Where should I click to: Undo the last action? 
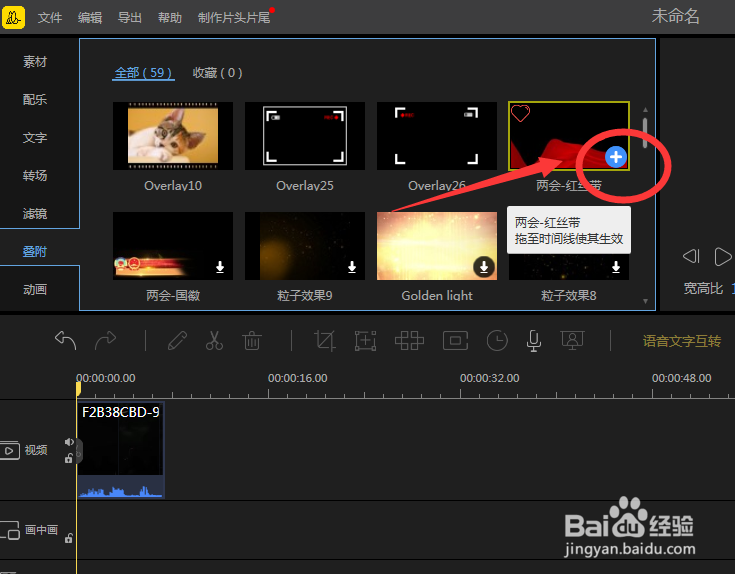click(65, 340)
